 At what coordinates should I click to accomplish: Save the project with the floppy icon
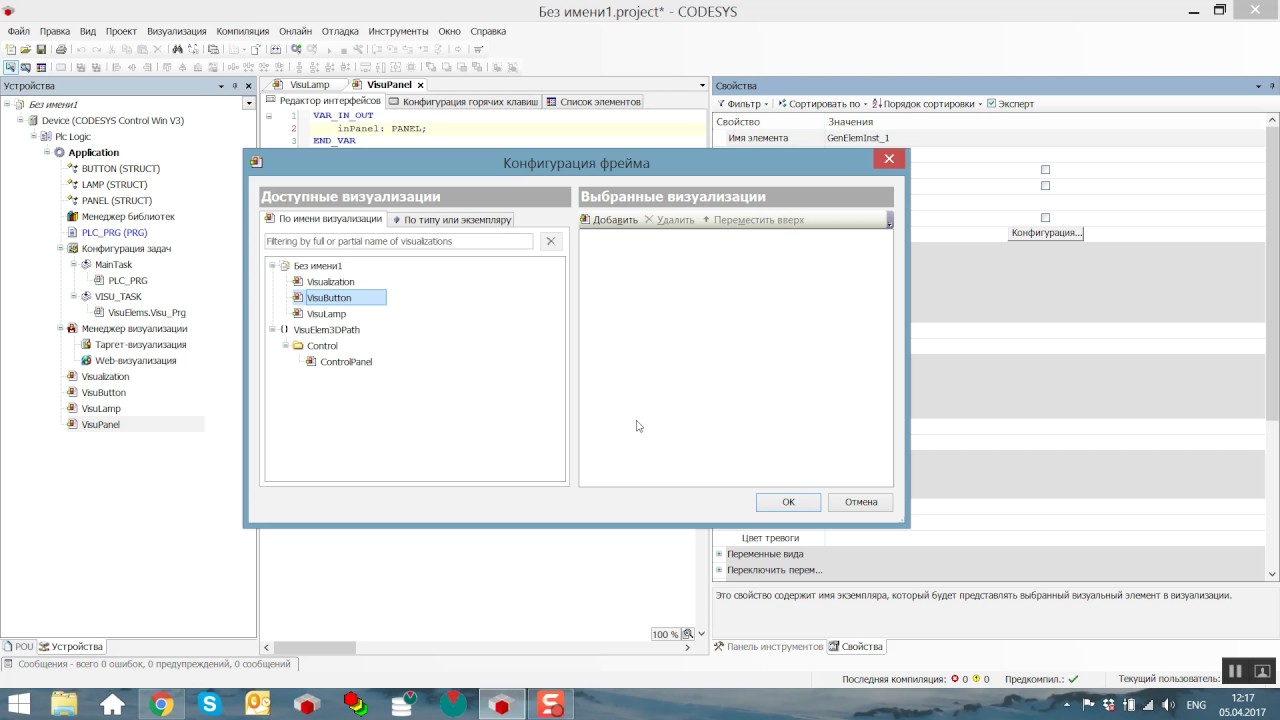[41, 49]
